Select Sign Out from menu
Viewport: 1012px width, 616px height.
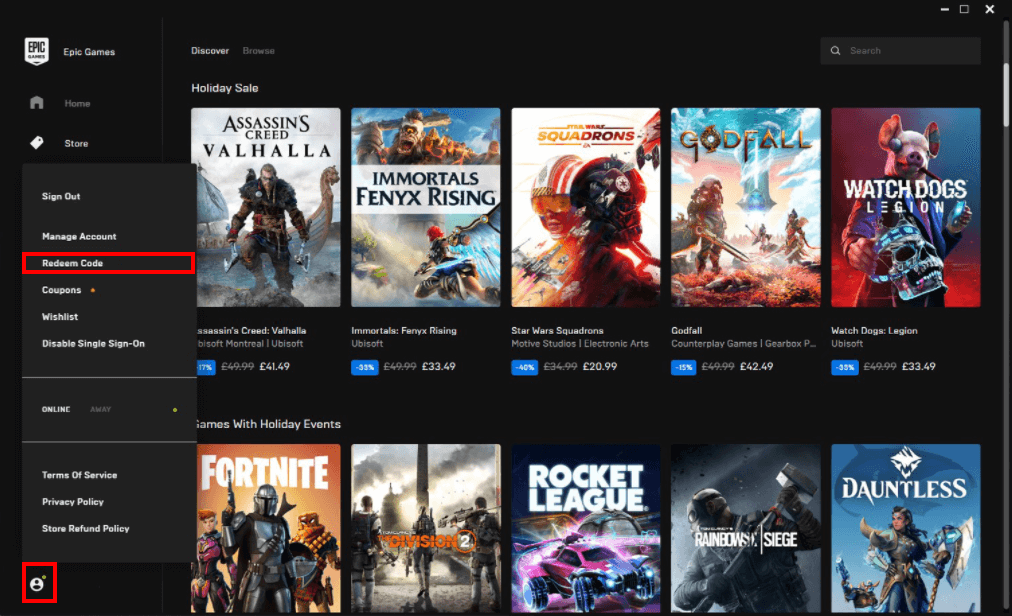(x=61, y=196)
